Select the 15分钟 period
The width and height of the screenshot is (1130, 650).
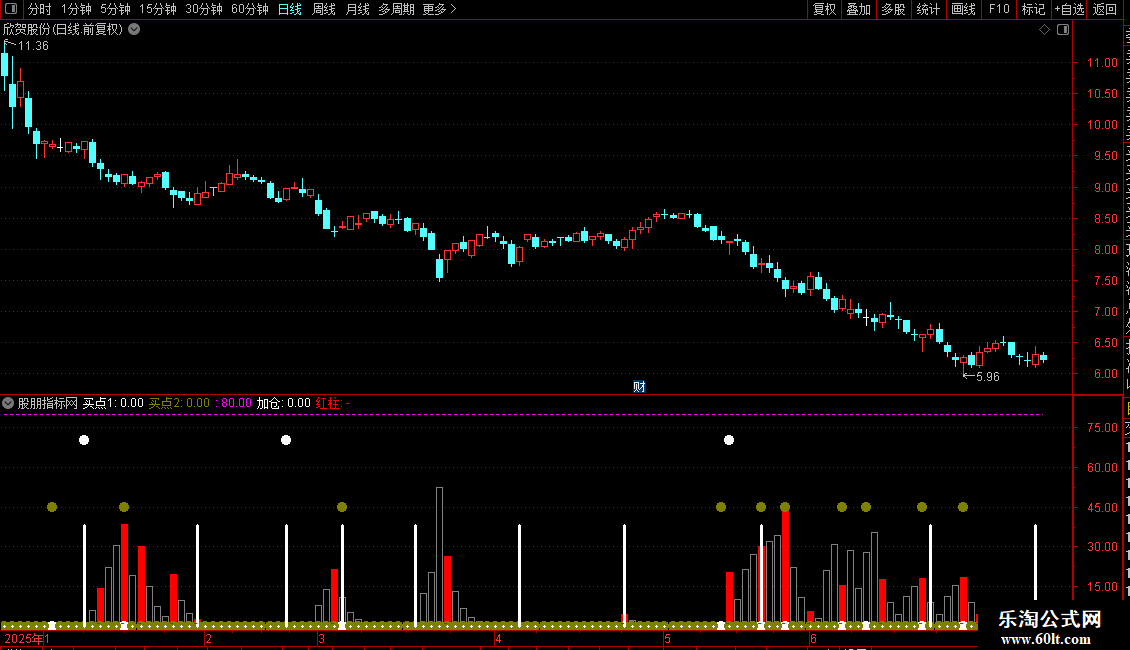point(157,9)
